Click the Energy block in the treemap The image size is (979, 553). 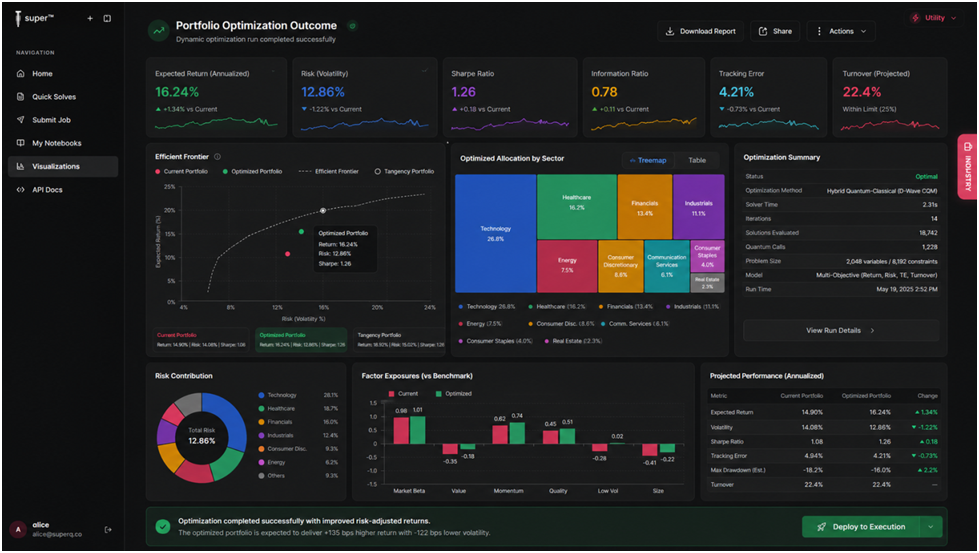pyautogui.click(x=567, y=266)
